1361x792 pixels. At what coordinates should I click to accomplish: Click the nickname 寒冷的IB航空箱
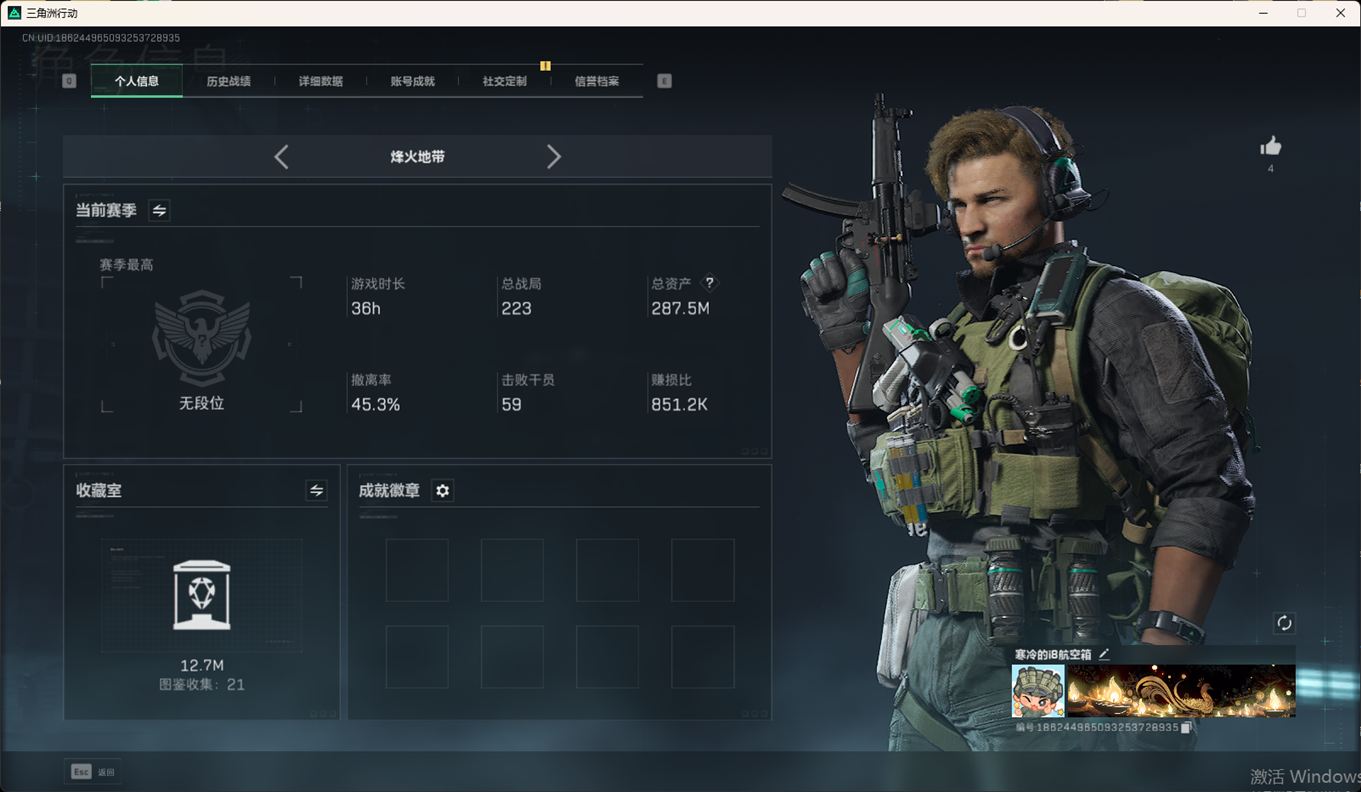pos(1053,654)
